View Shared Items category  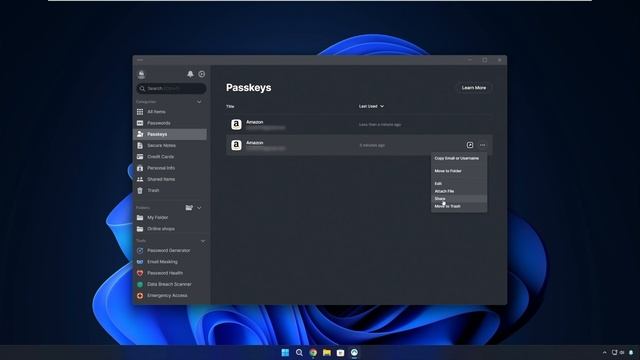[x=170, y=179]
